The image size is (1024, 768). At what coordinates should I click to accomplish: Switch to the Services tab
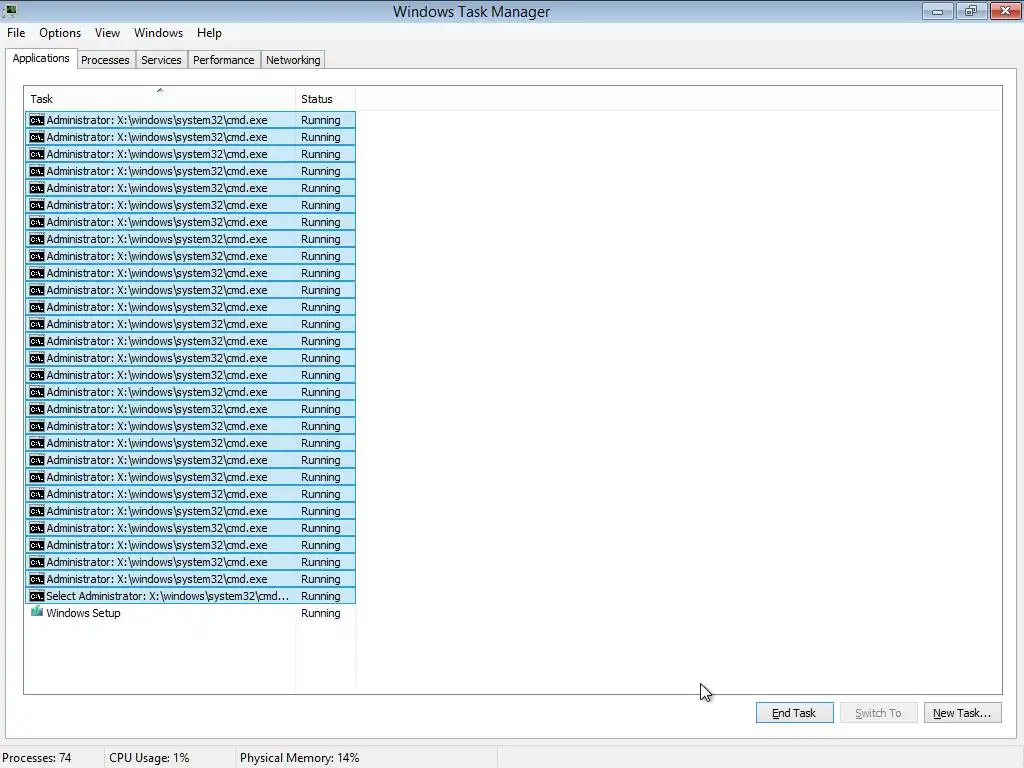[x=161, y=60]
